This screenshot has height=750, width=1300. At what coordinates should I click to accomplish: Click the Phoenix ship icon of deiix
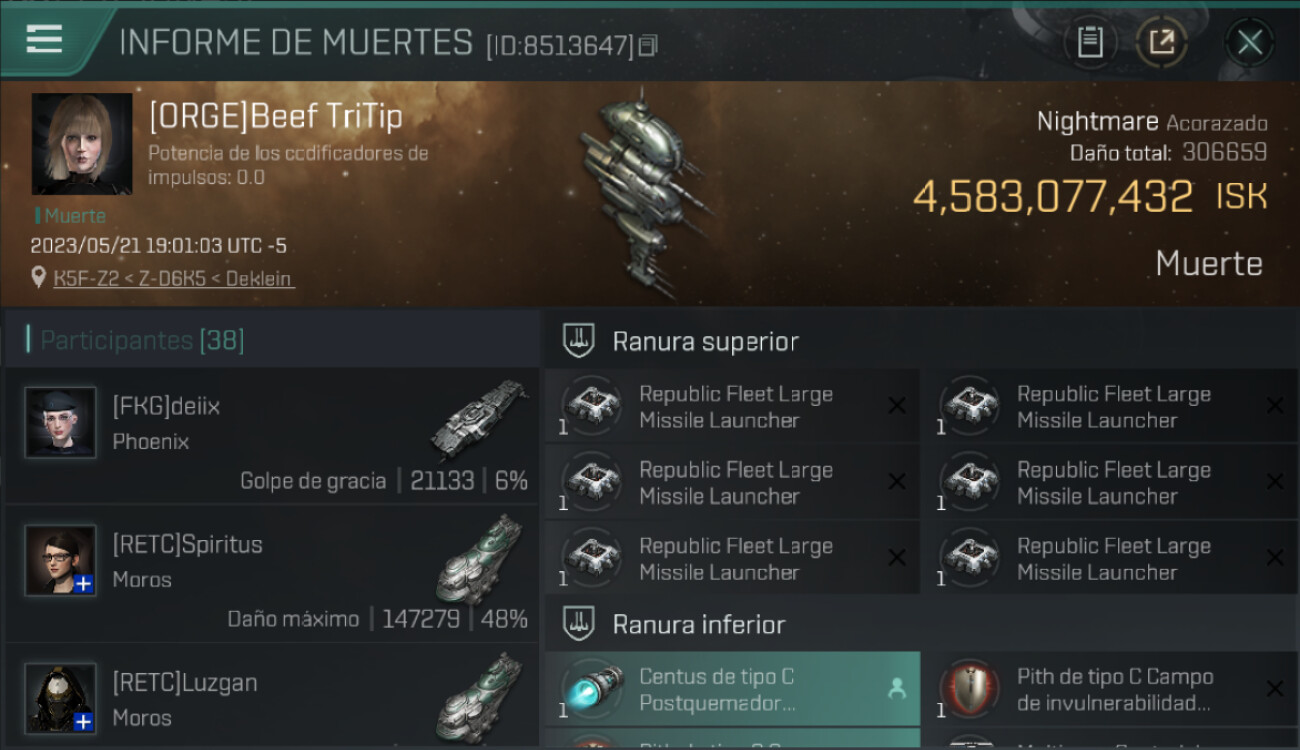[480, 418]
